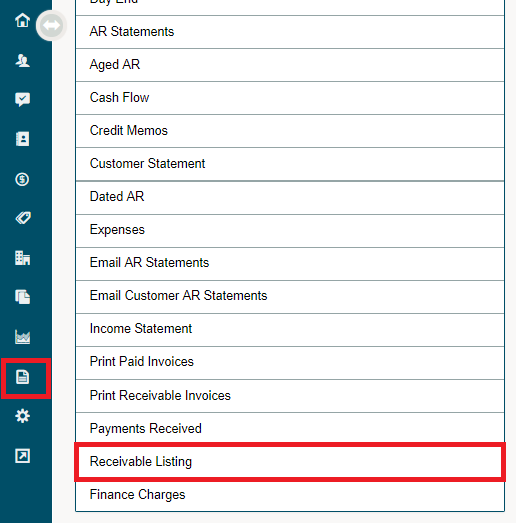Open the checkmark chat tasks icon
Viewport: 516px width, 523px height.
22,99
